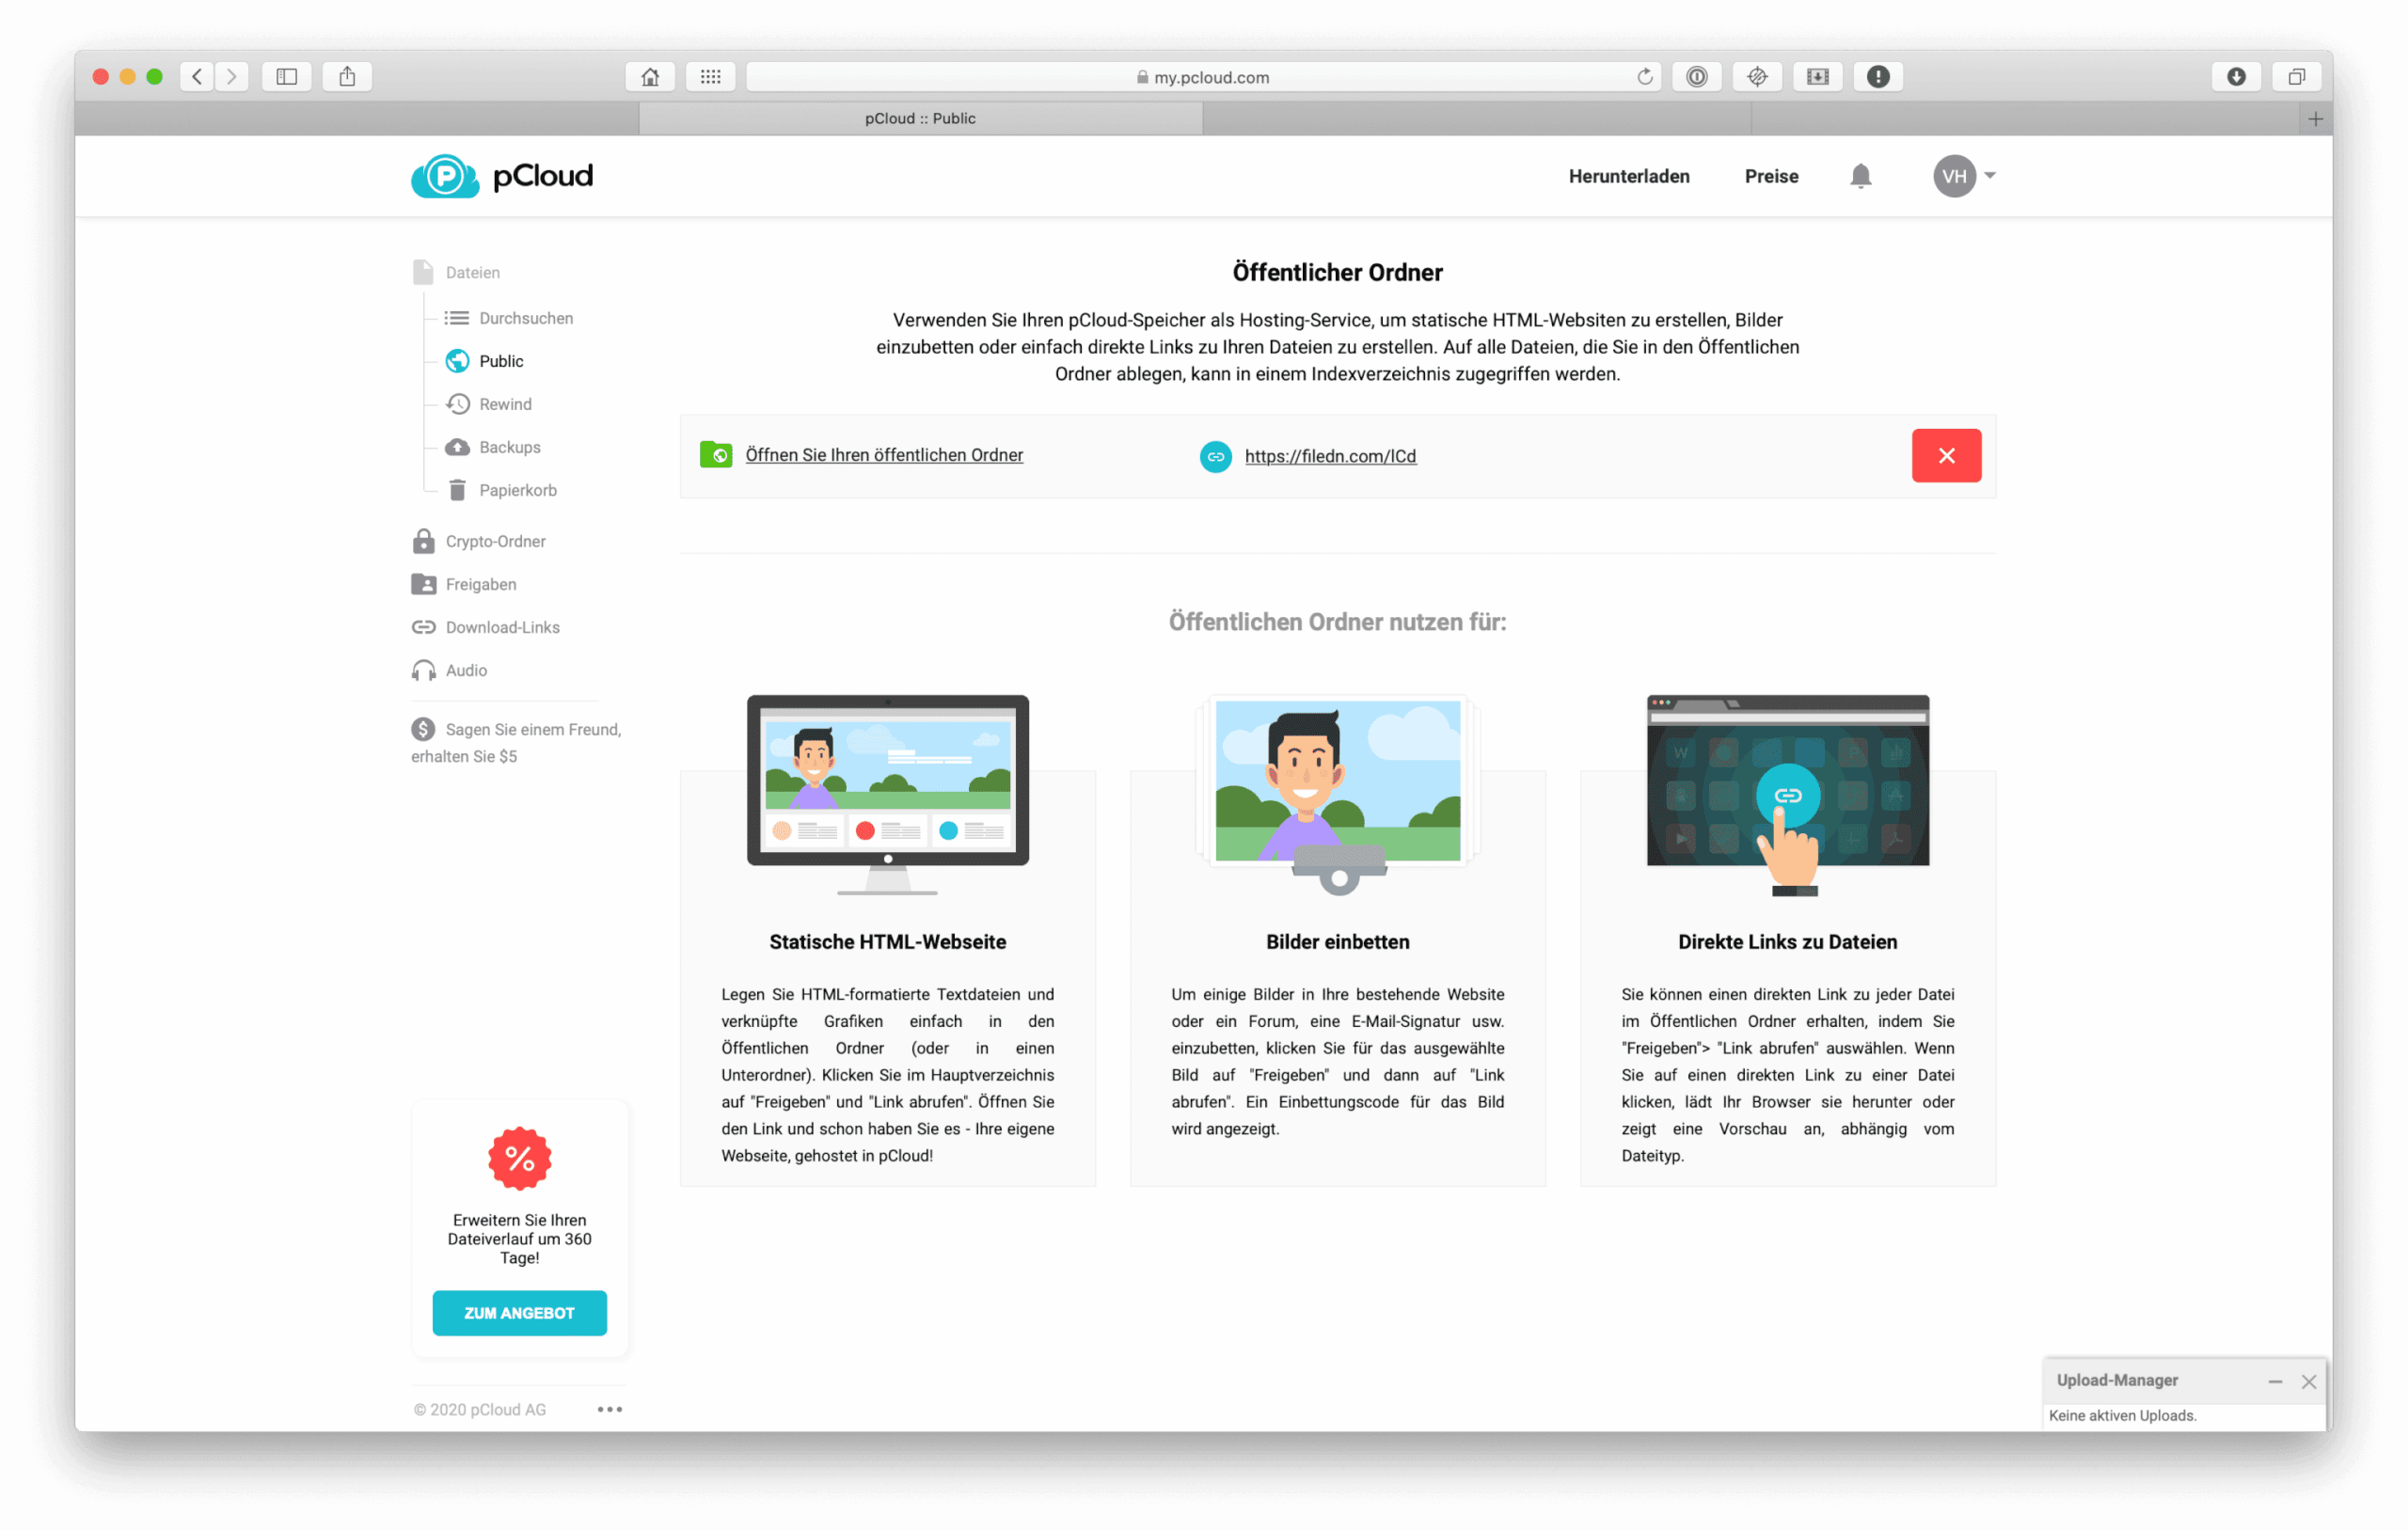
Task: Open the https://filedn.com/lCd link
Action: tap(1330, 456)
